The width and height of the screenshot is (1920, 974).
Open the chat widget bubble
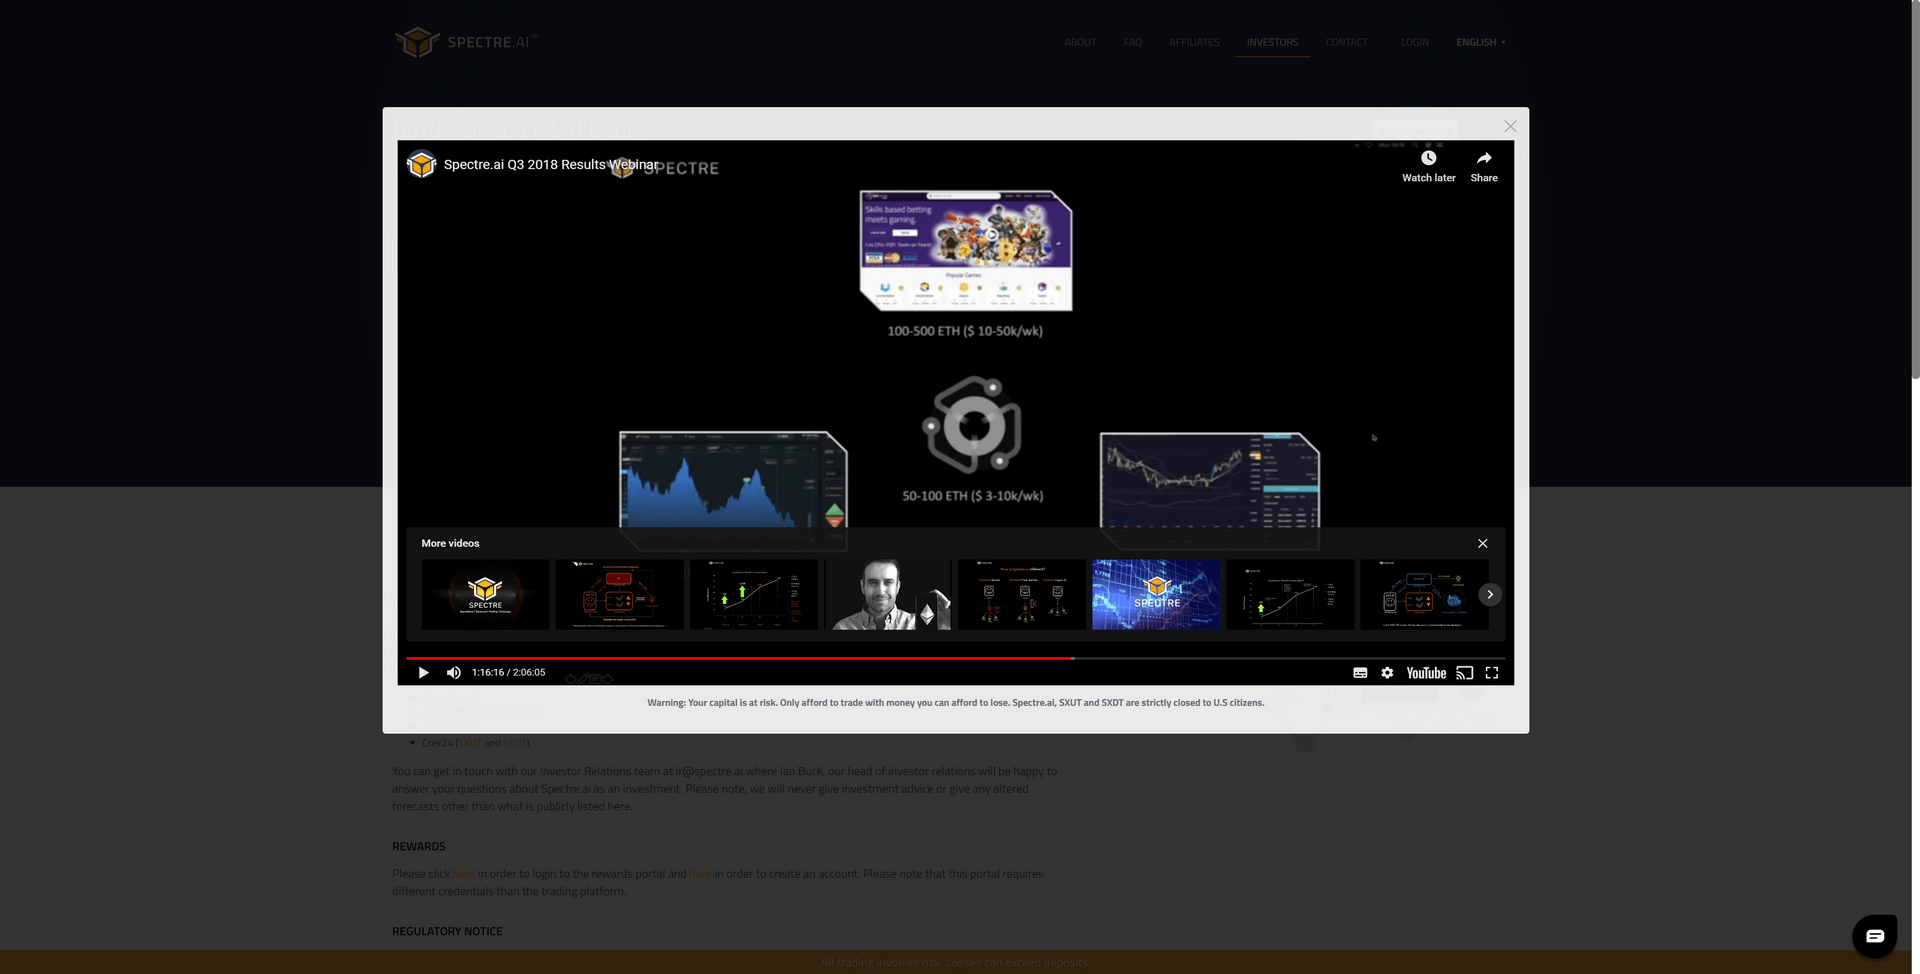point(1874,936)
